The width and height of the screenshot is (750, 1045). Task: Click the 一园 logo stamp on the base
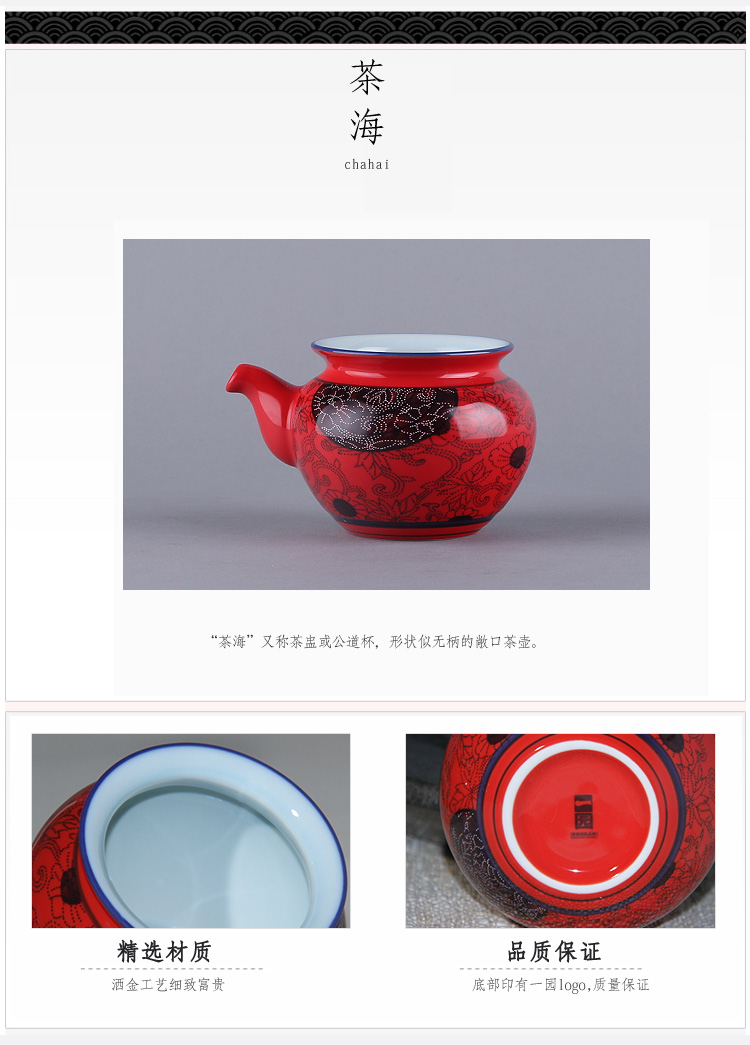[x=583, y=816]
